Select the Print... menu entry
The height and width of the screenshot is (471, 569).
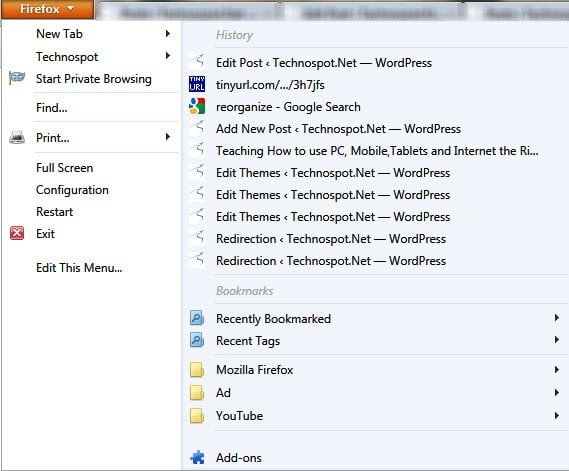click(x=53, y=138)
